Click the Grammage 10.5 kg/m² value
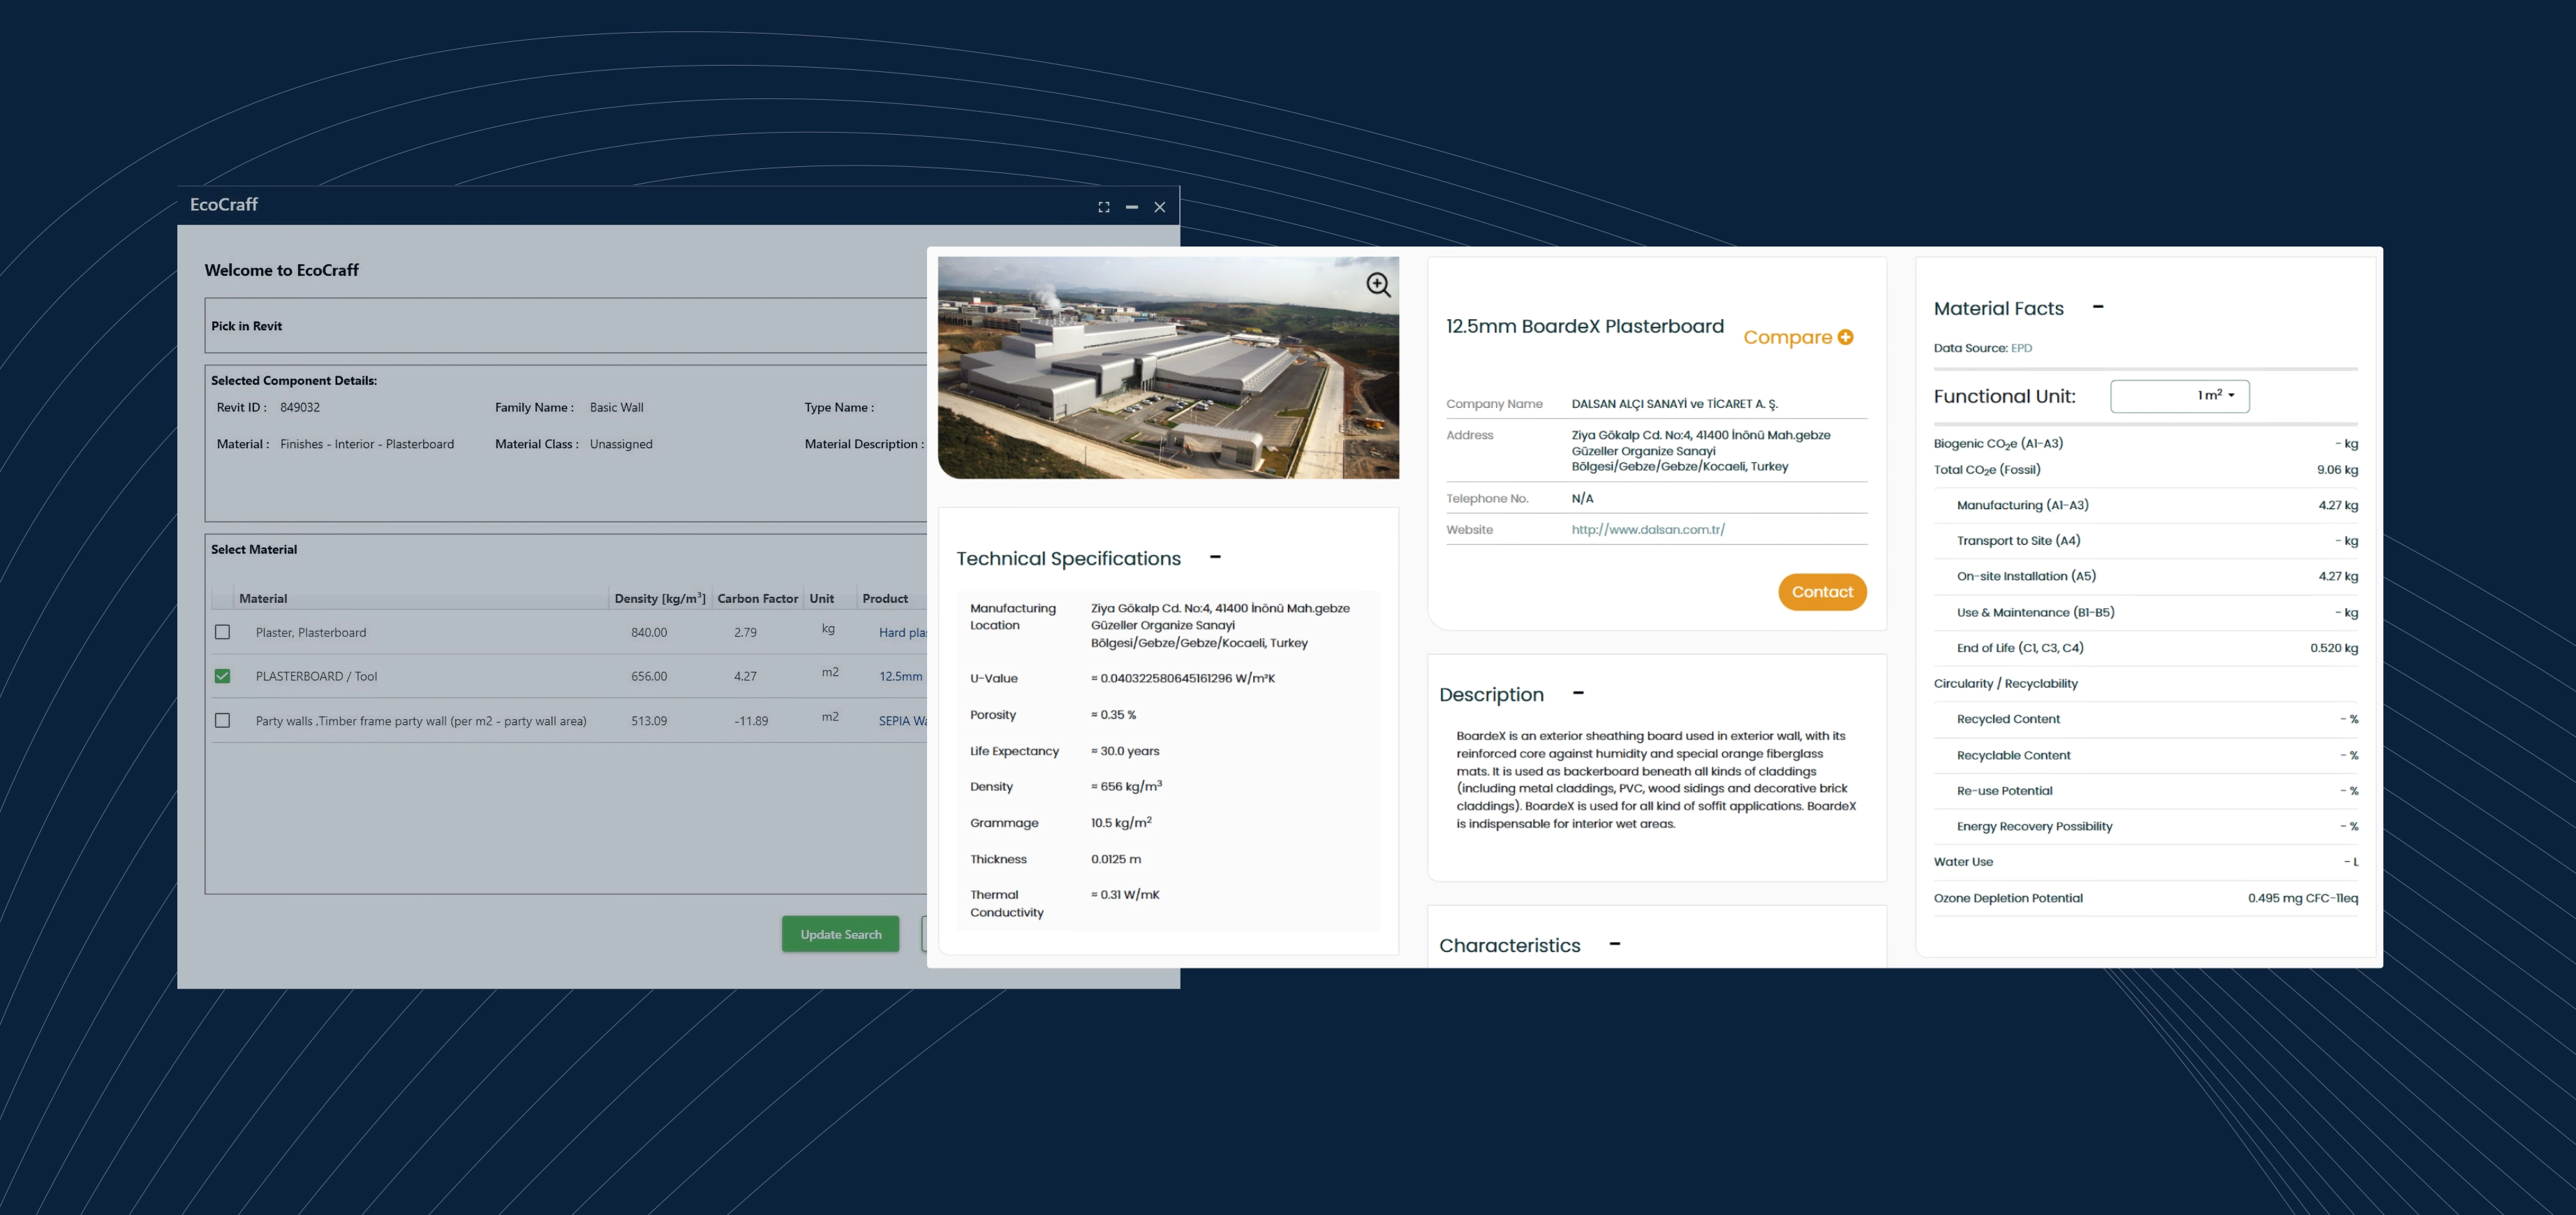Screen dimensions: 2576x1215 click(1121, 822)
